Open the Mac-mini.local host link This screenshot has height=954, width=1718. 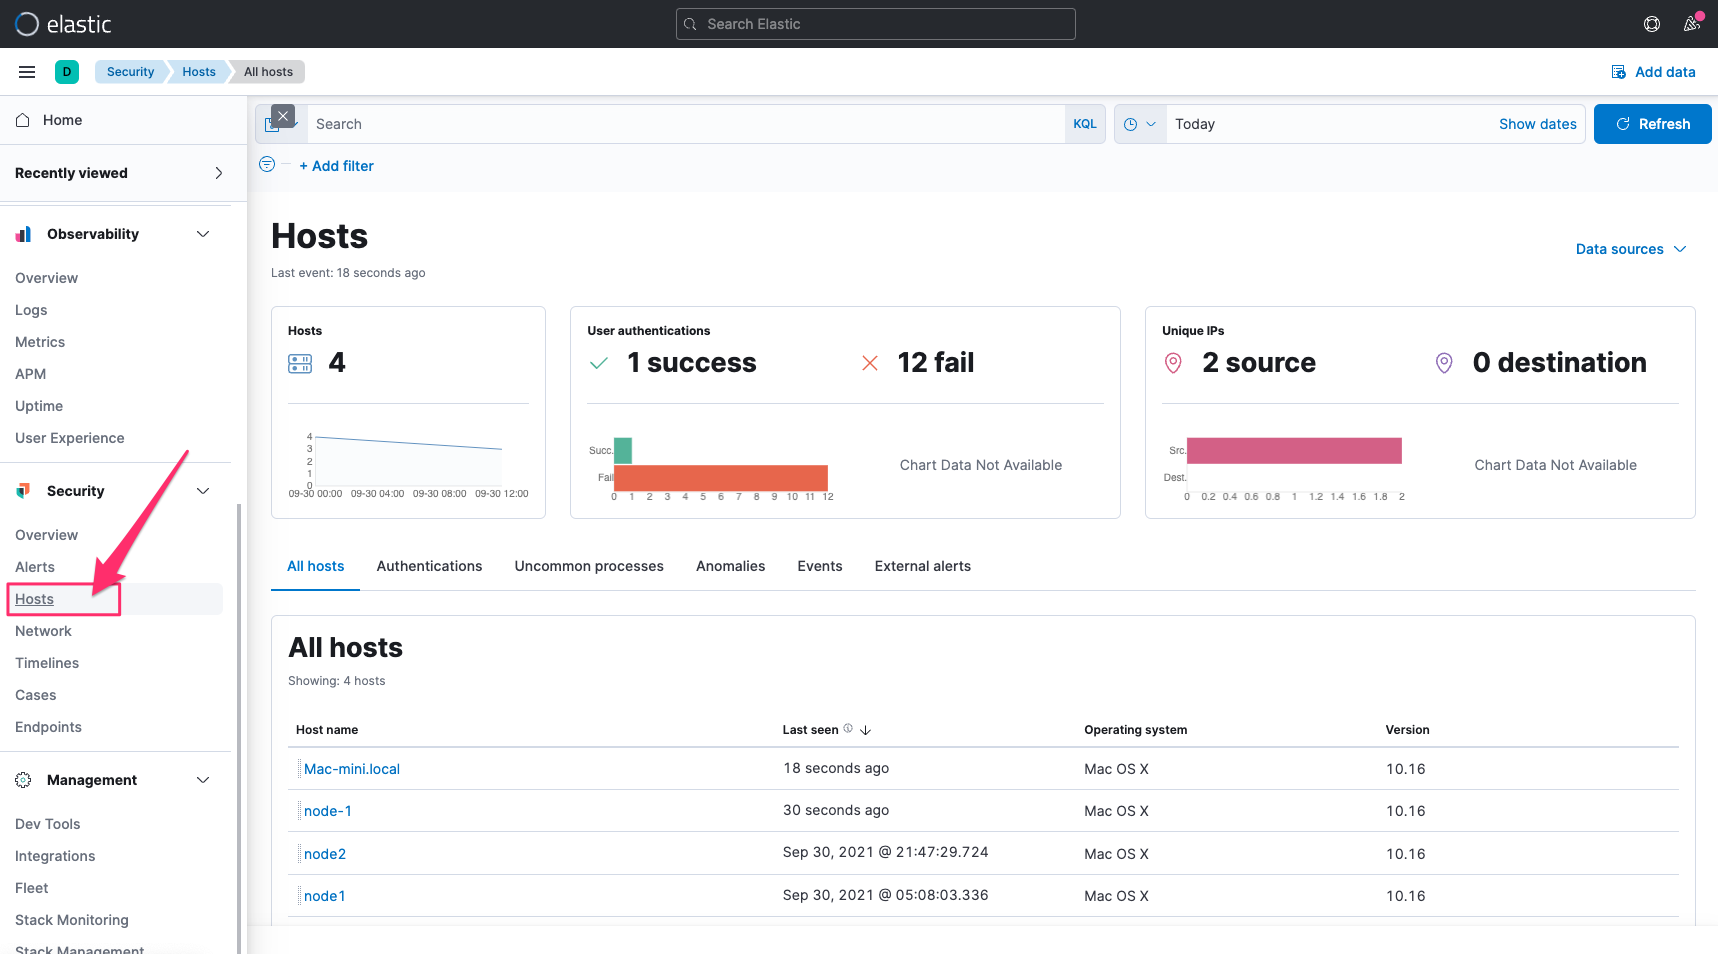click(x=352, y=769)
